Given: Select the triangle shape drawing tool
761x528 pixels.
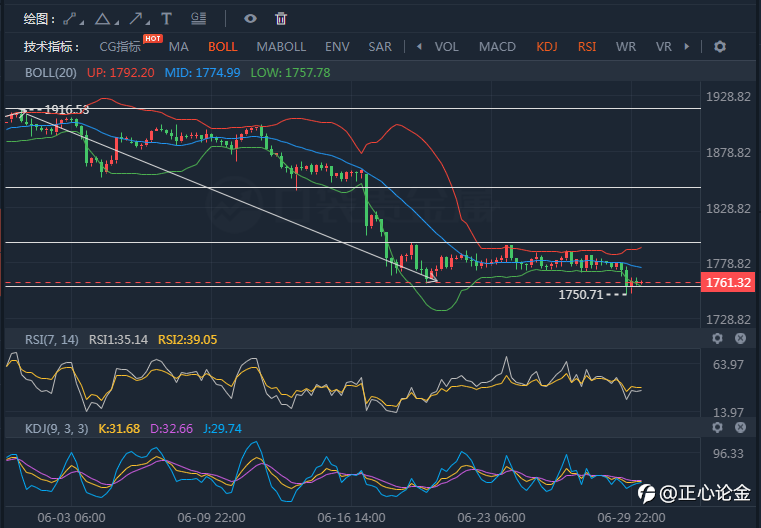Looking at the screenshot, I should coord(102,19).
